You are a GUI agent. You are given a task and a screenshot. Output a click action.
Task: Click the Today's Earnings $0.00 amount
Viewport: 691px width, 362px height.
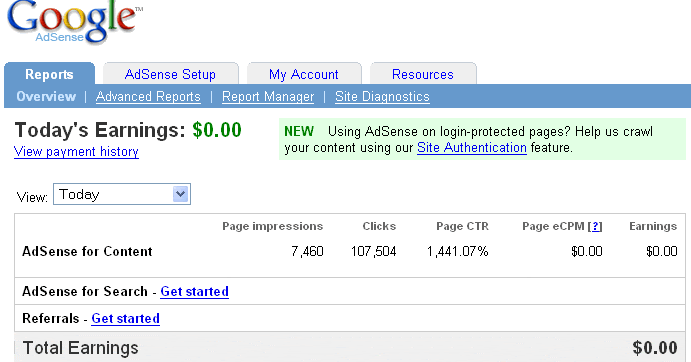(x=217, y=130)
